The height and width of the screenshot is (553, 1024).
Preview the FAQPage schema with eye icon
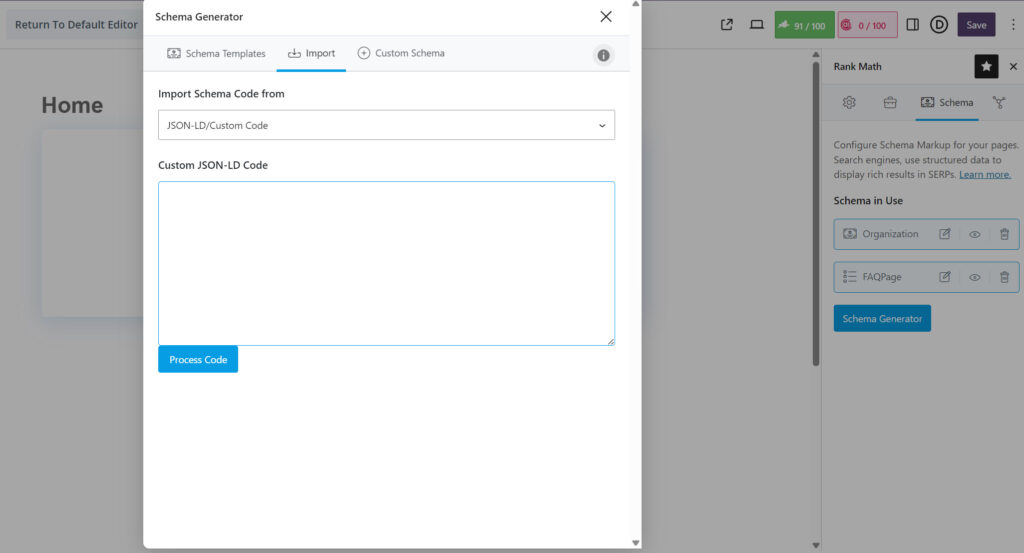click(975, 277)
